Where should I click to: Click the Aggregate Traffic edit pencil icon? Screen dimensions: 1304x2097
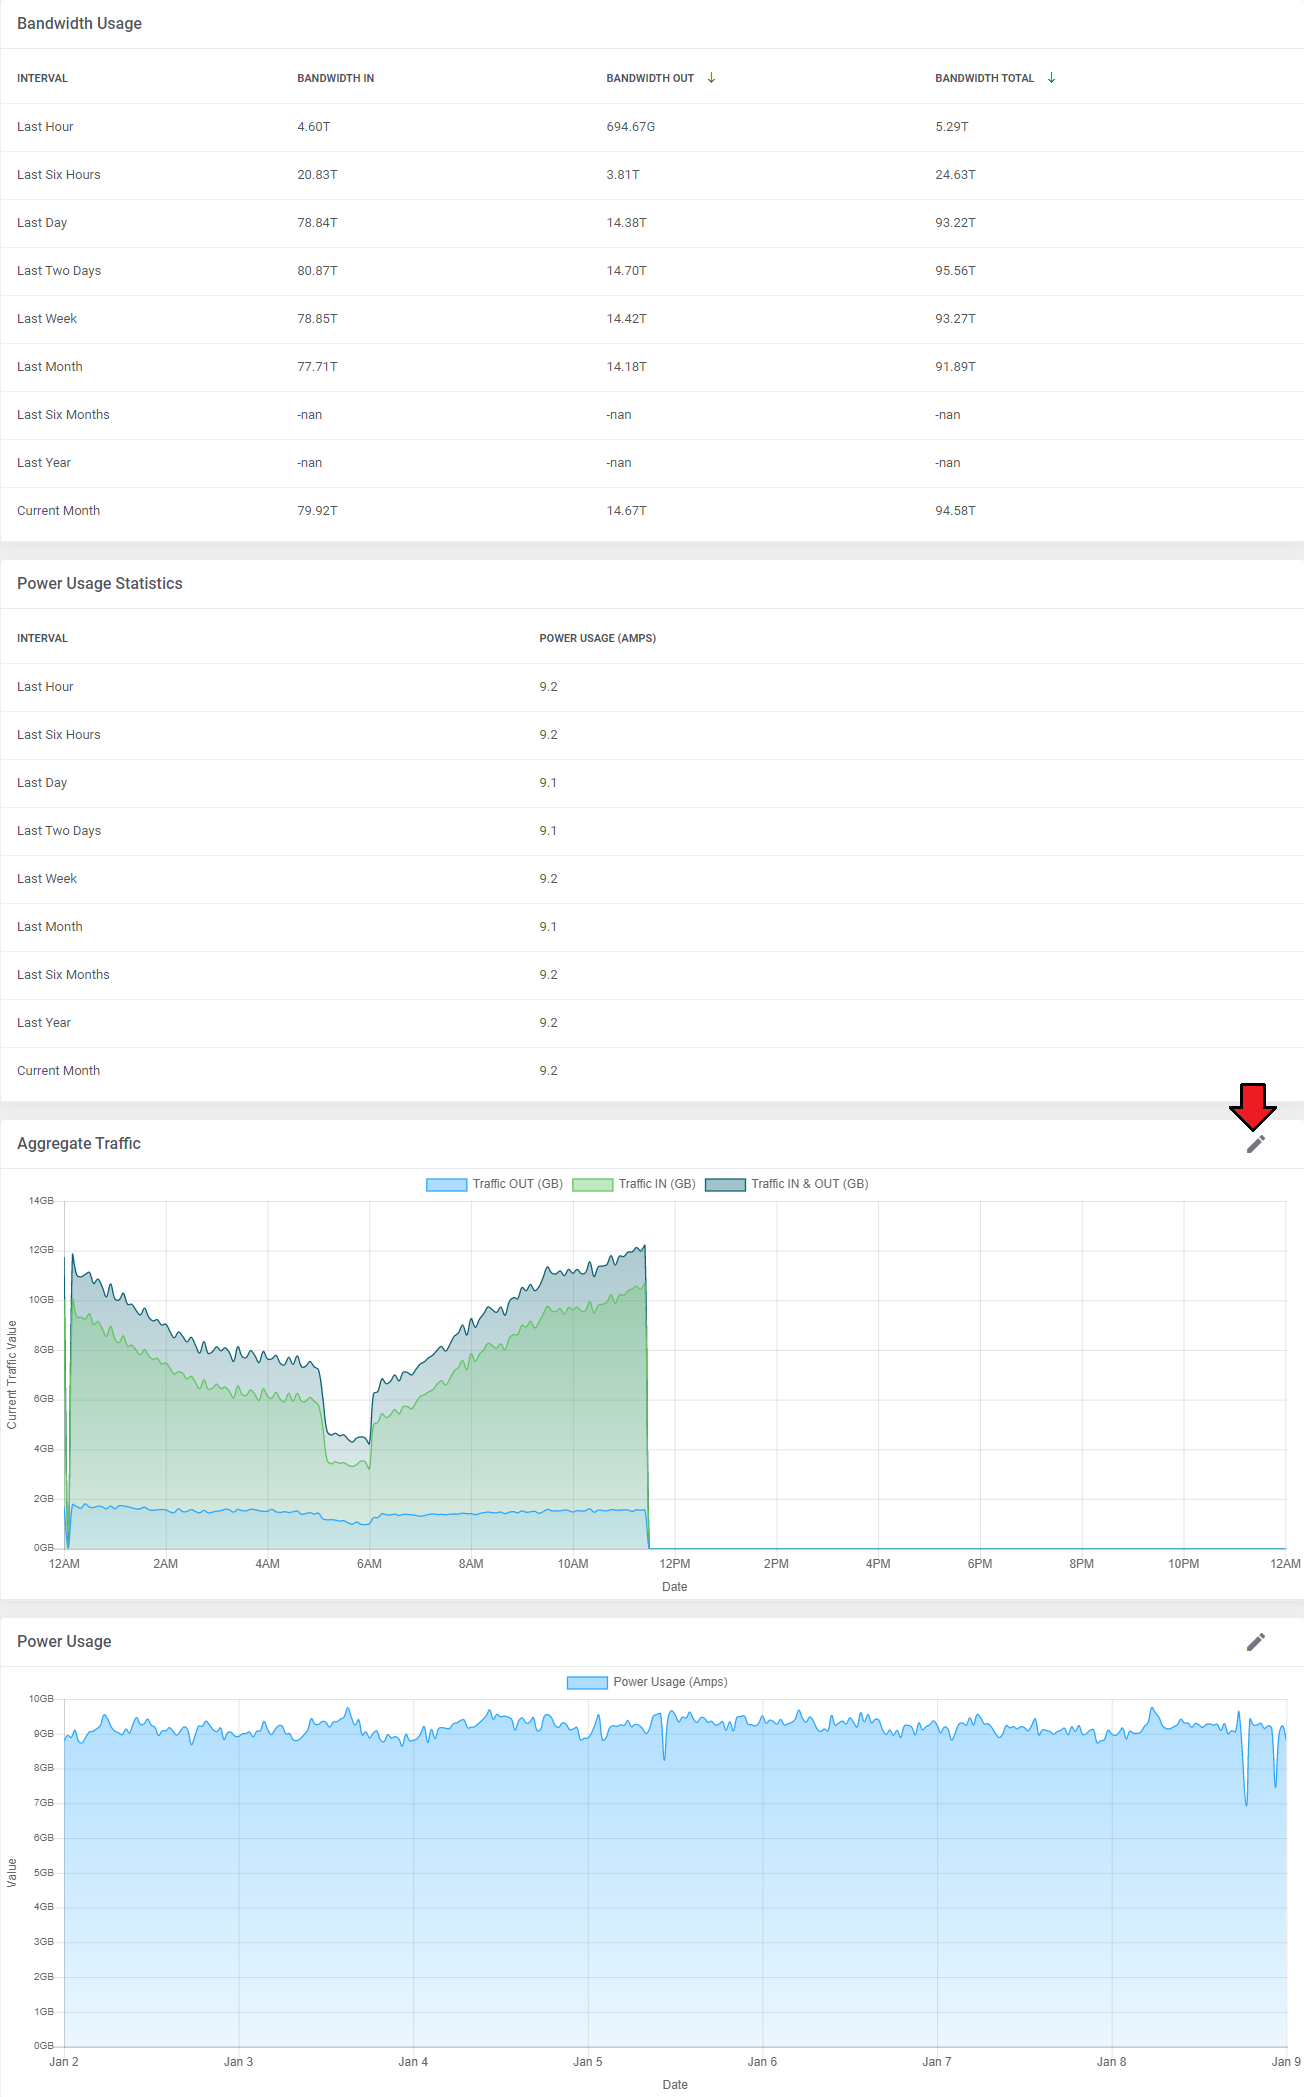pos(1256,1144)
